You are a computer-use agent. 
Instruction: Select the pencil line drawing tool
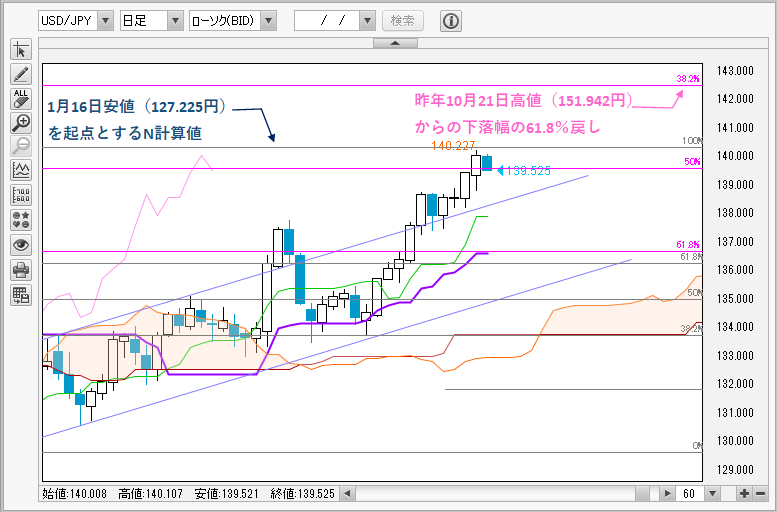[21, 74]
